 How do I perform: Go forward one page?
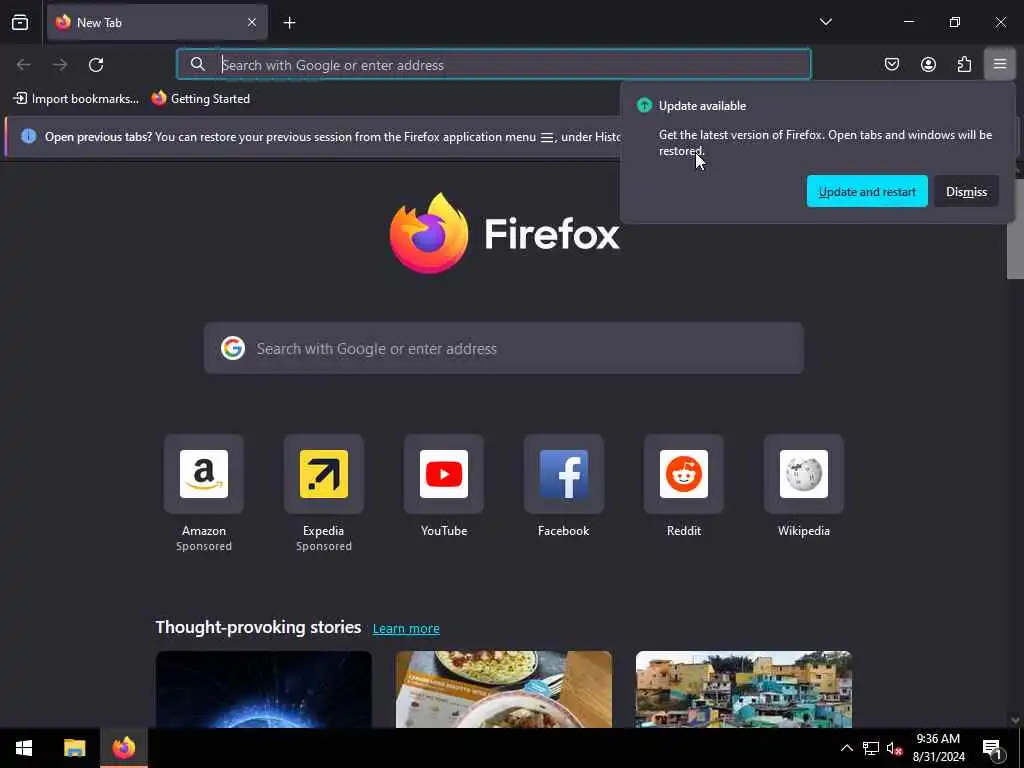(x=60, y=65)
